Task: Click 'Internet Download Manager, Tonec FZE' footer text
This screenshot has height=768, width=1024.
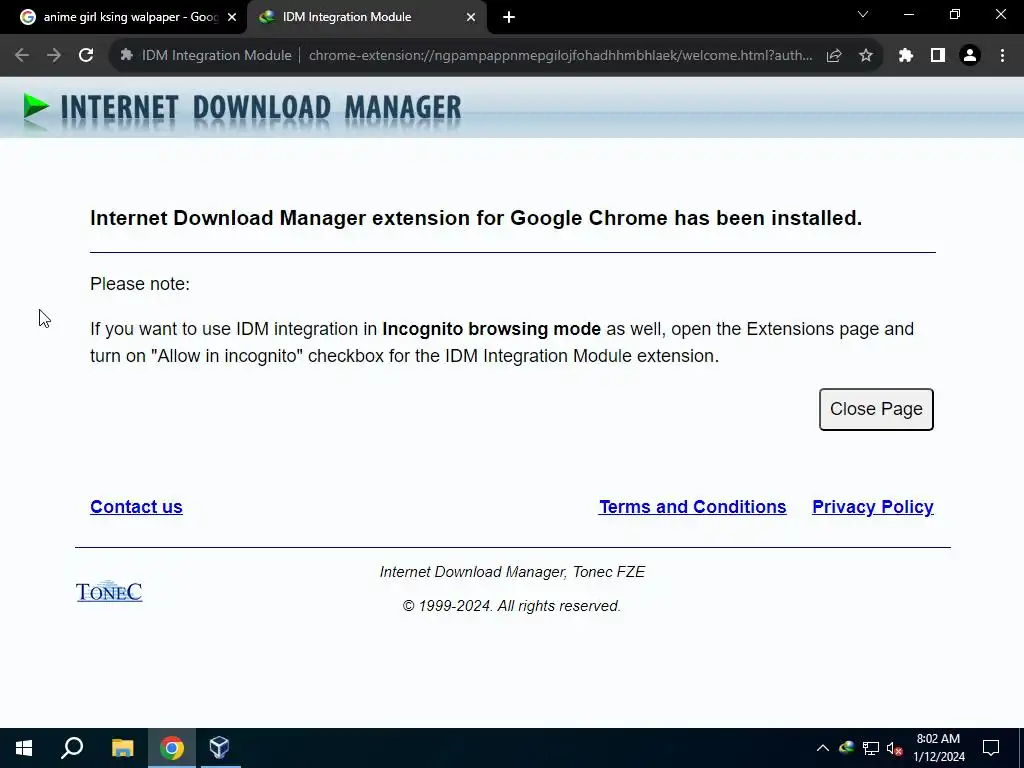Action: click(x=512, y=572)
